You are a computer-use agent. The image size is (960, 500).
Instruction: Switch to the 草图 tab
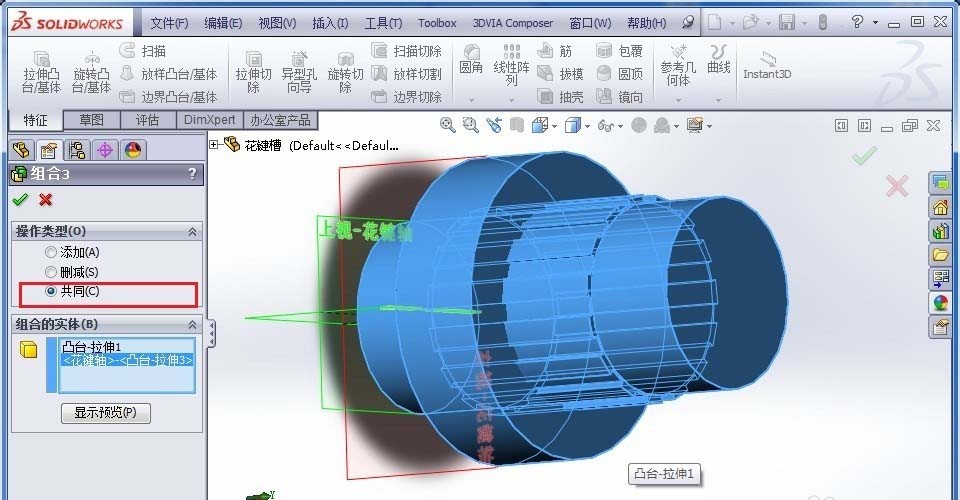point(91,120)
